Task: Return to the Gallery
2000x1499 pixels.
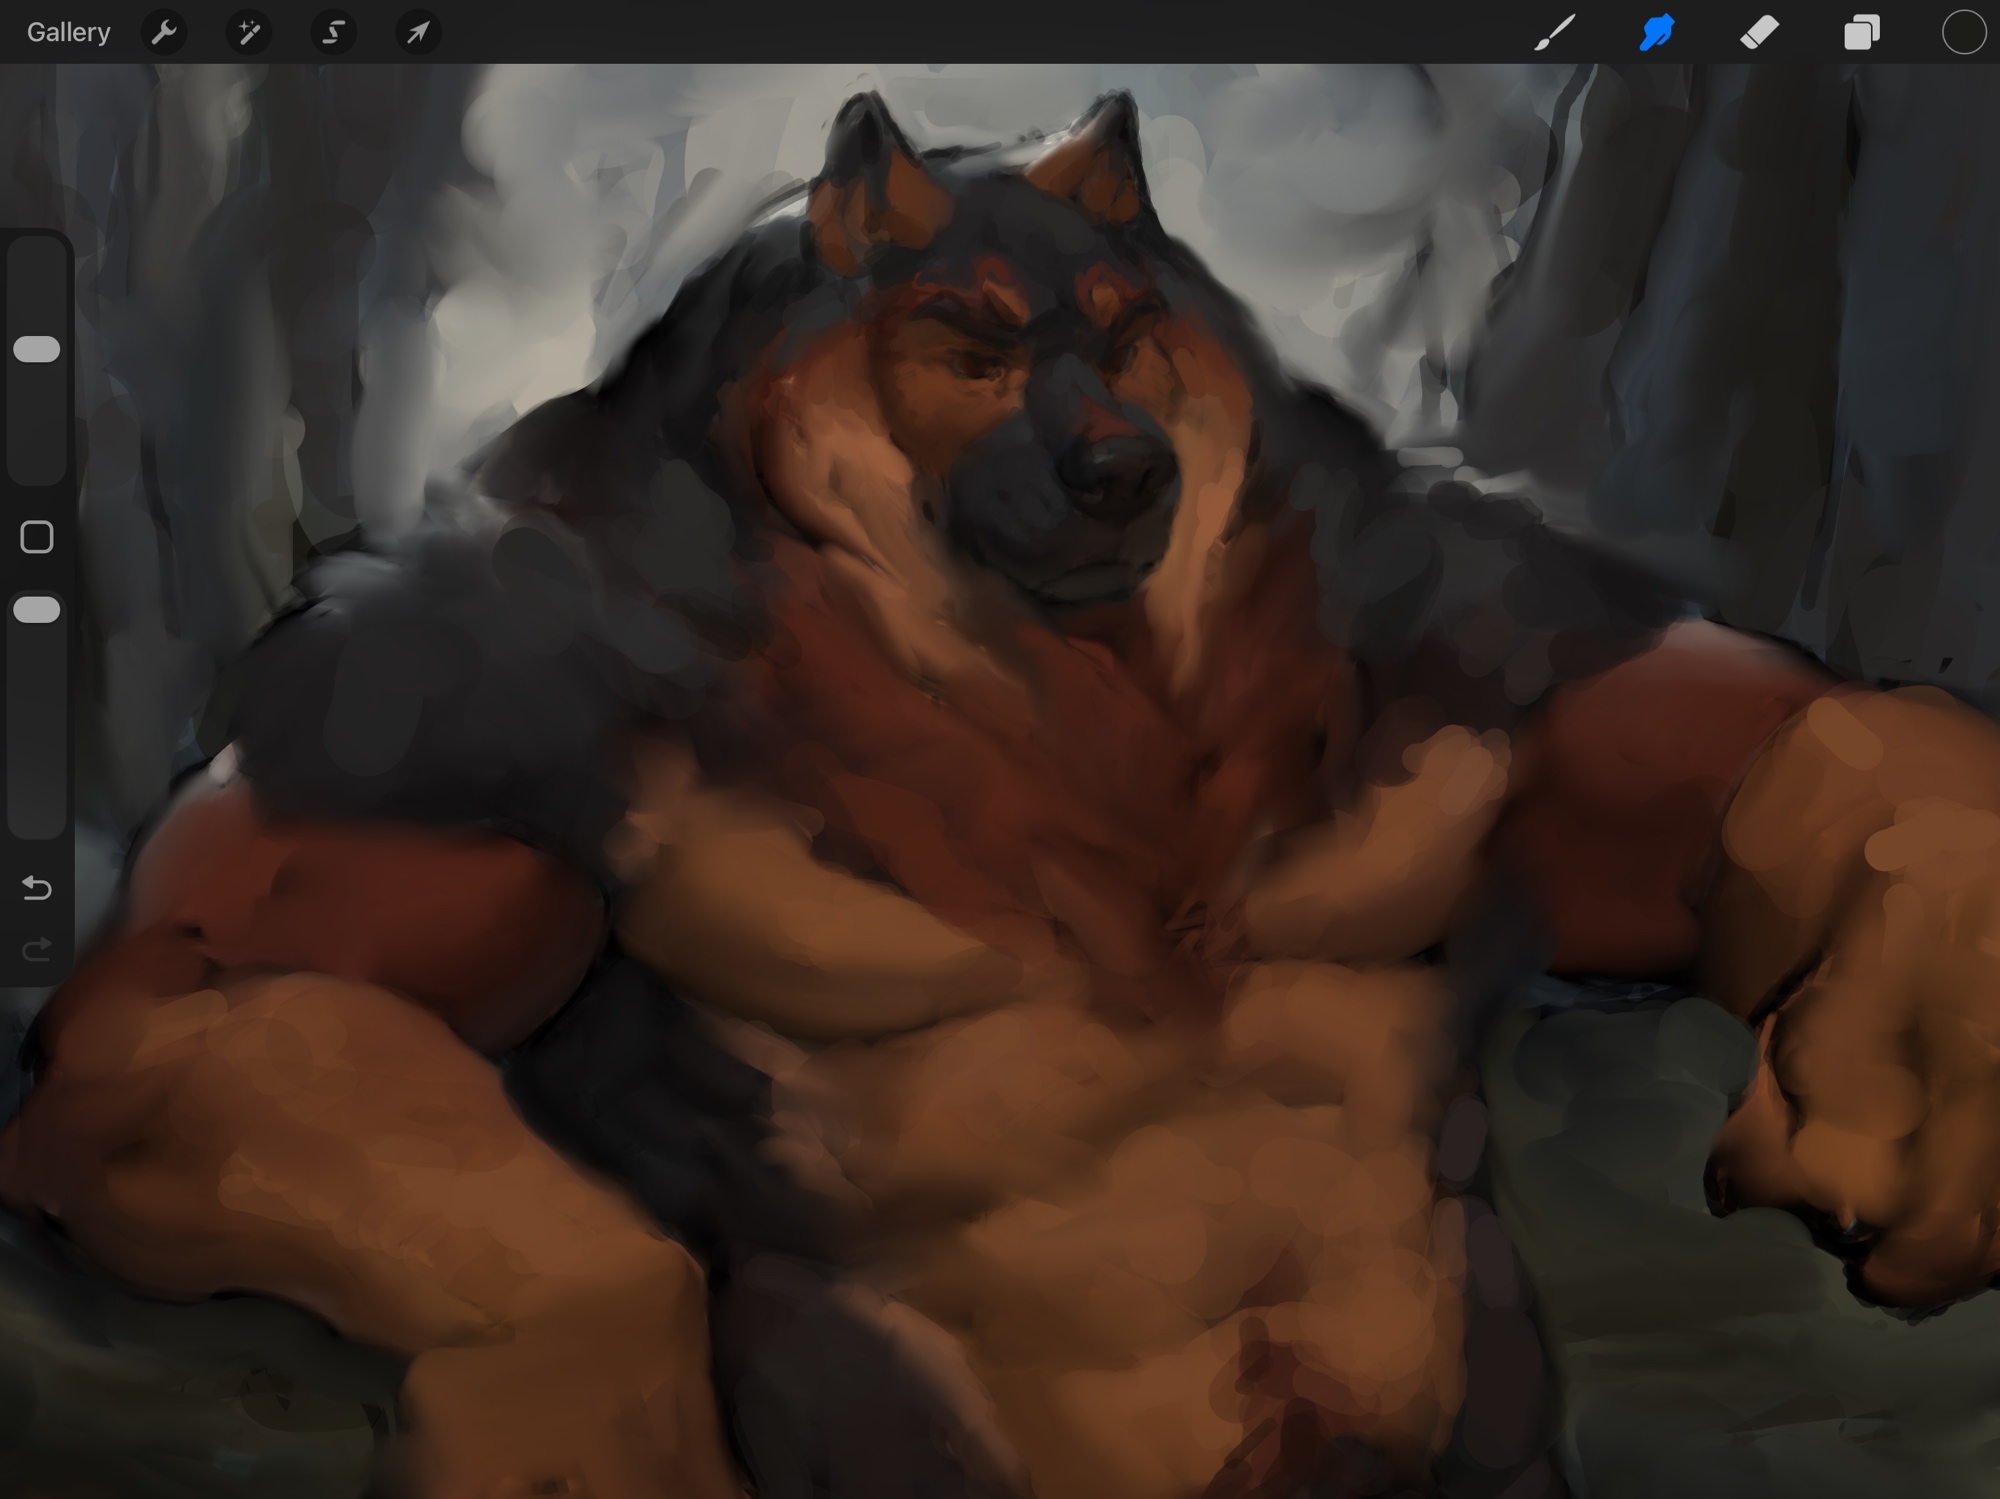Action: point(68,33)
